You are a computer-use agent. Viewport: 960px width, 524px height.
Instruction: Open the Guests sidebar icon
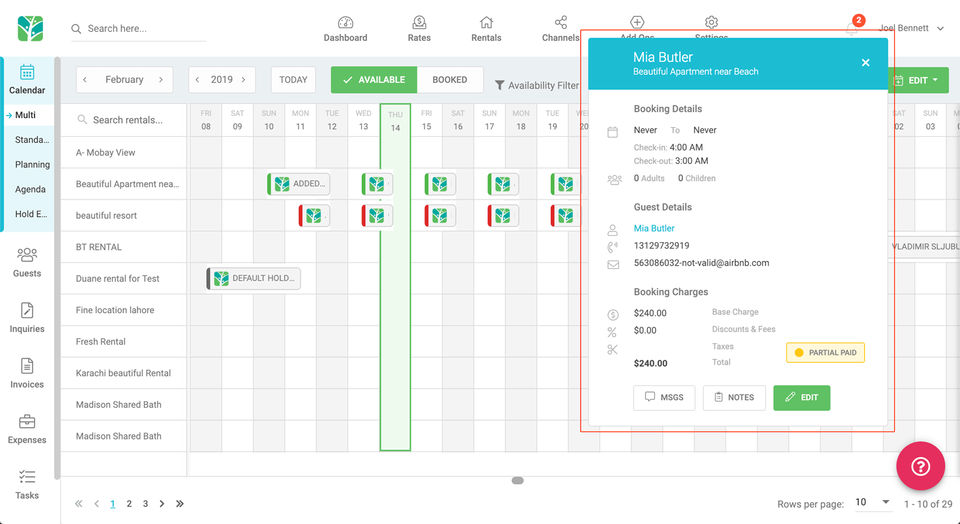[x=27, y=256]
